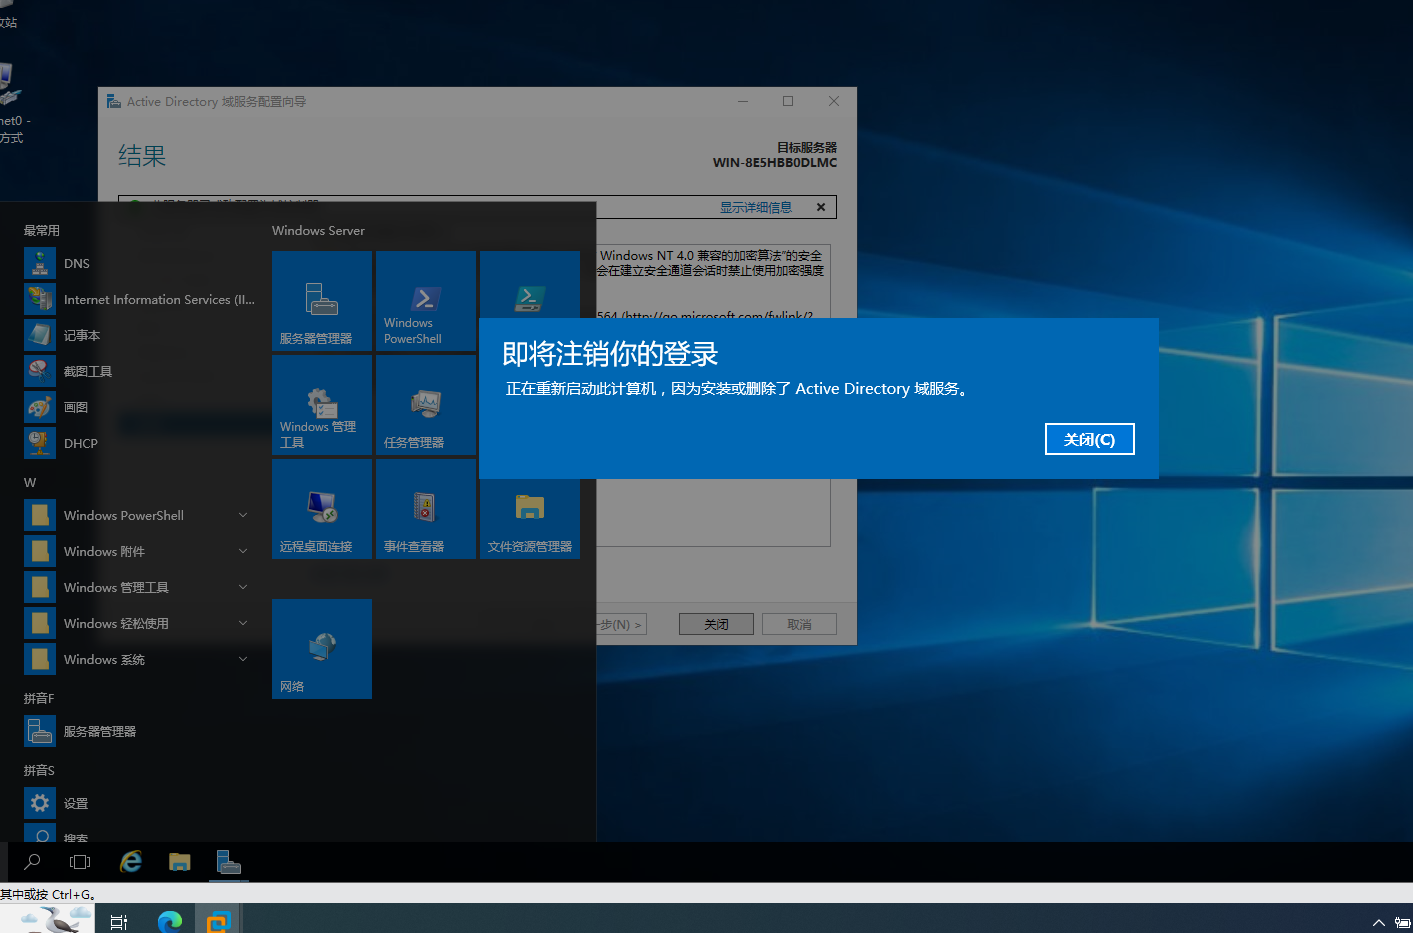Open DHCP management shortcut
Screen dimensions: 1413x933
(x=140, y=444)
